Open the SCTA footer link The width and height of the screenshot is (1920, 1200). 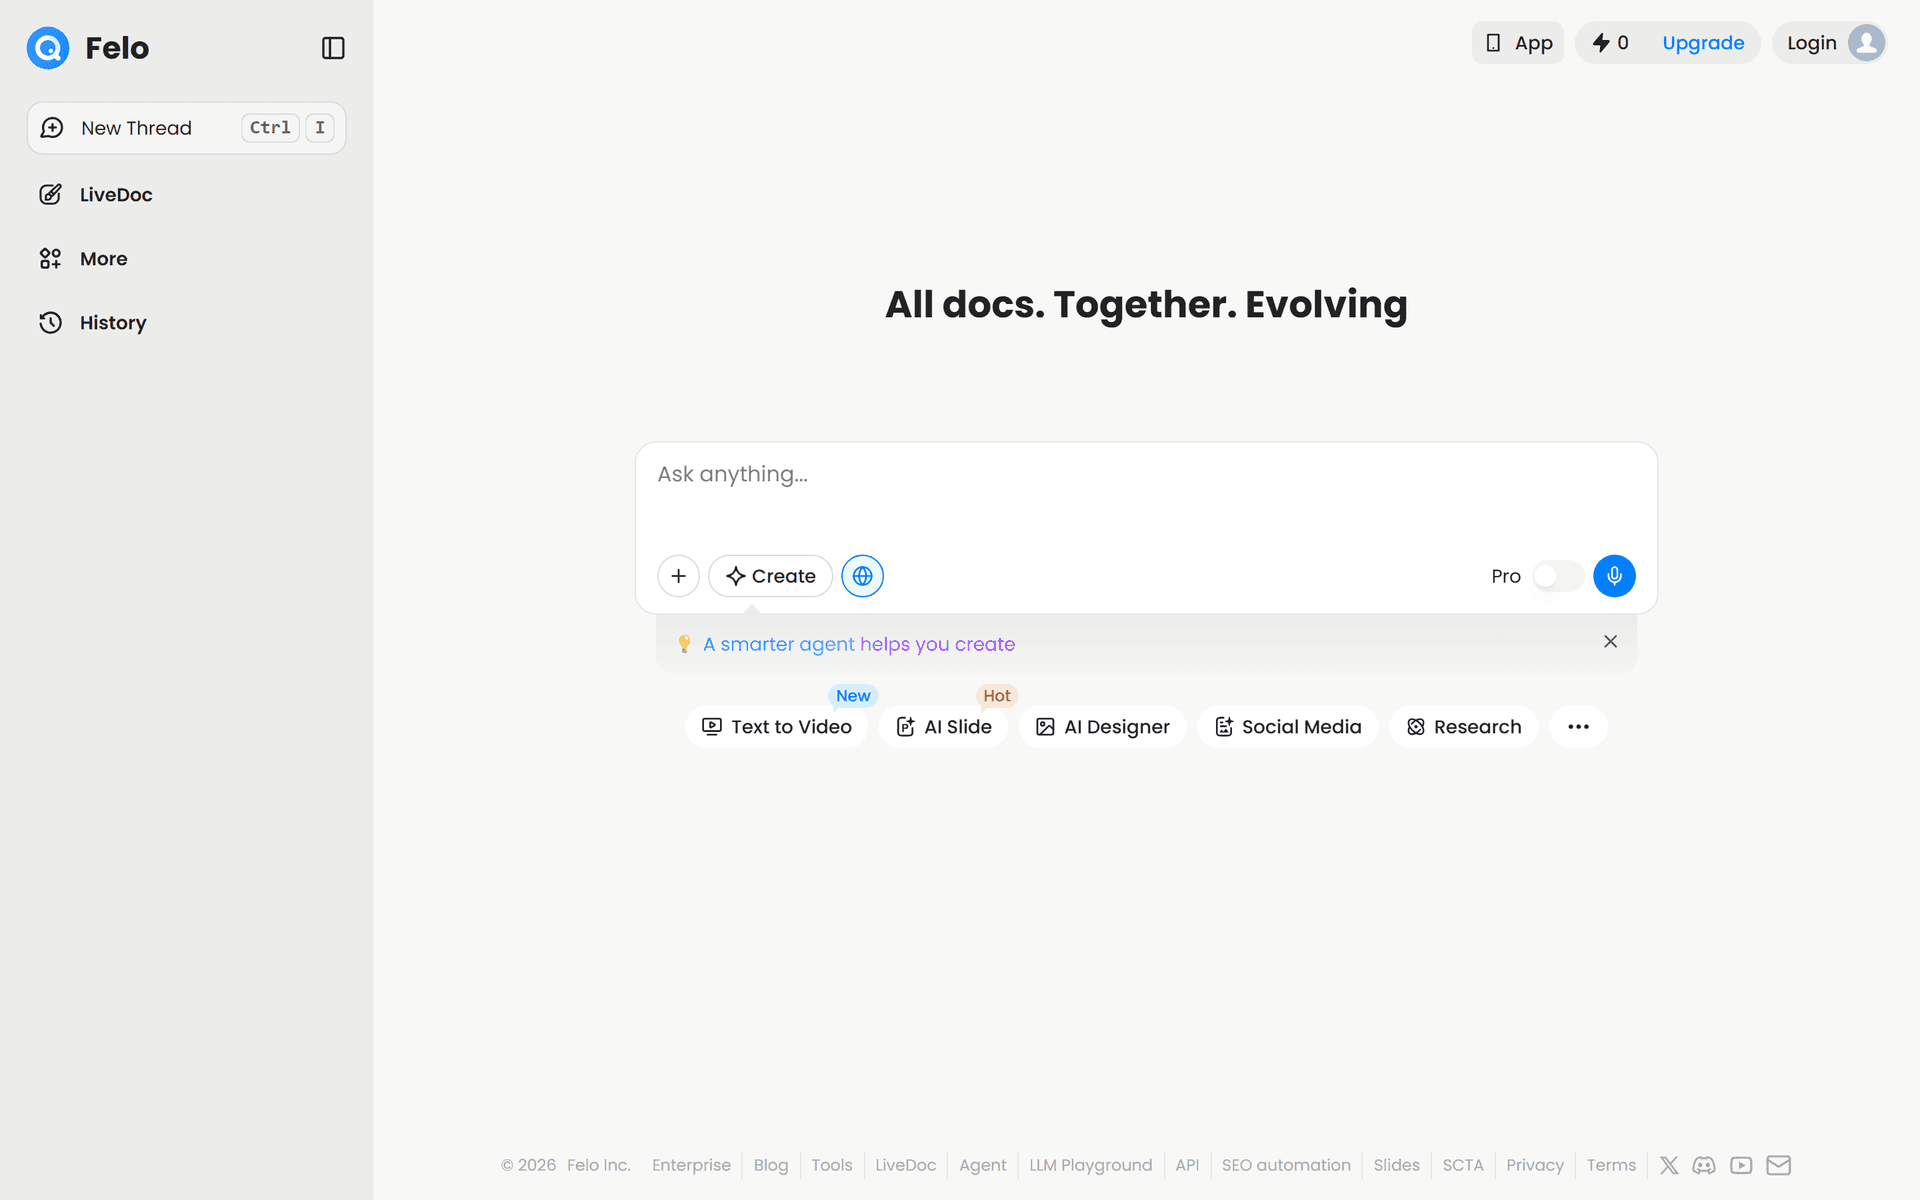click(1463, 1165)
